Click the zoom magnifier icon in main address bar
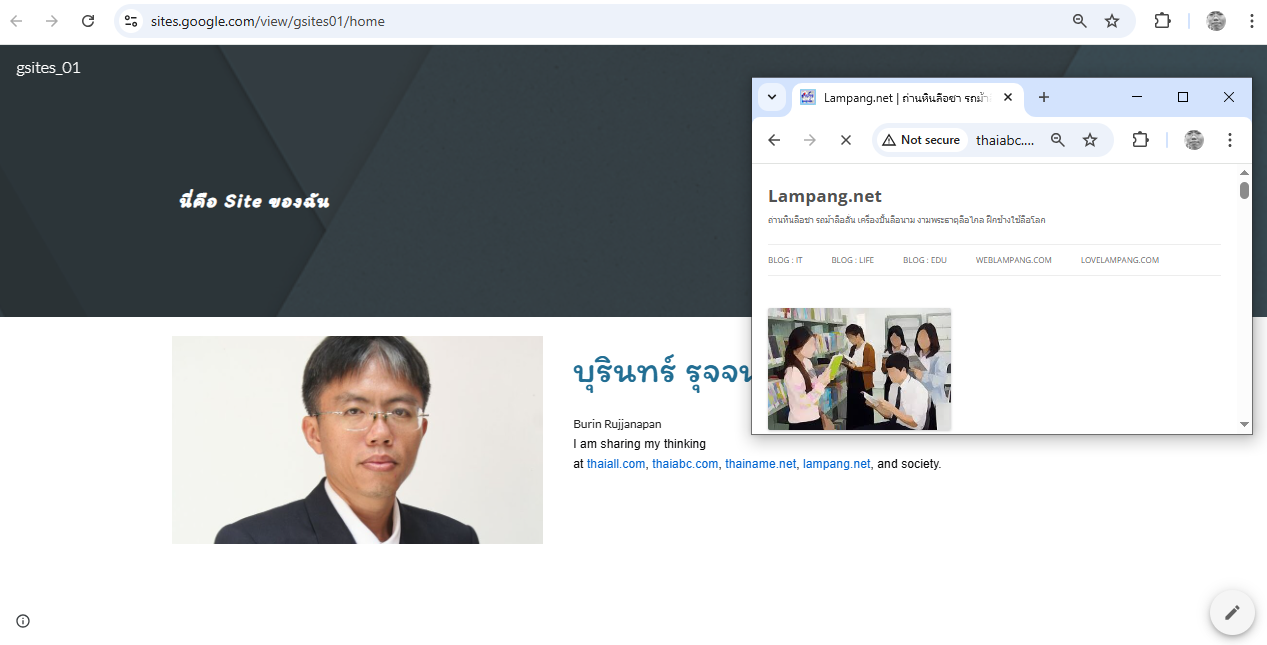 pos(1078,20)
